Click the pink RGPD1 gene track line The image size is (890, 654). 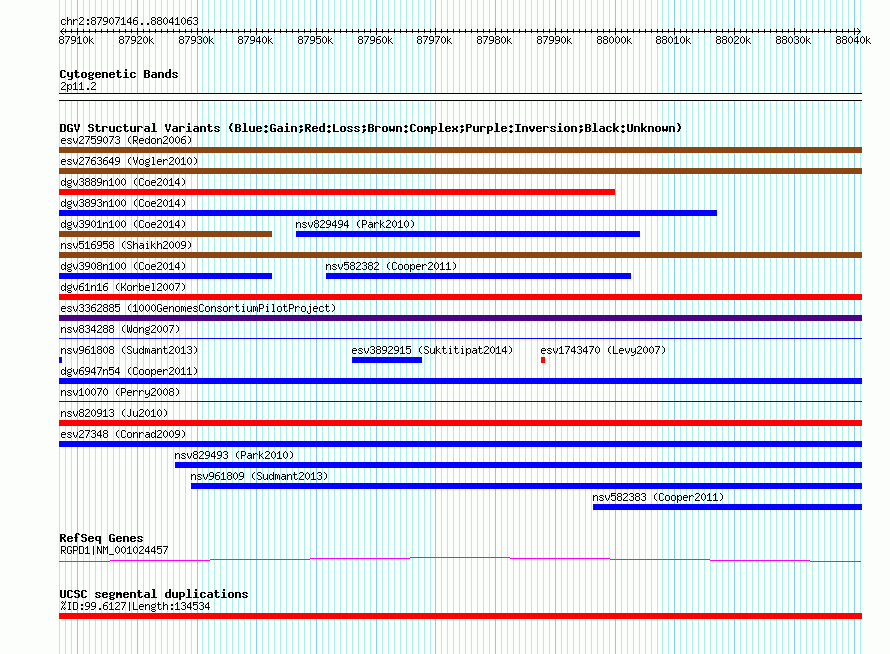point(460,560)
